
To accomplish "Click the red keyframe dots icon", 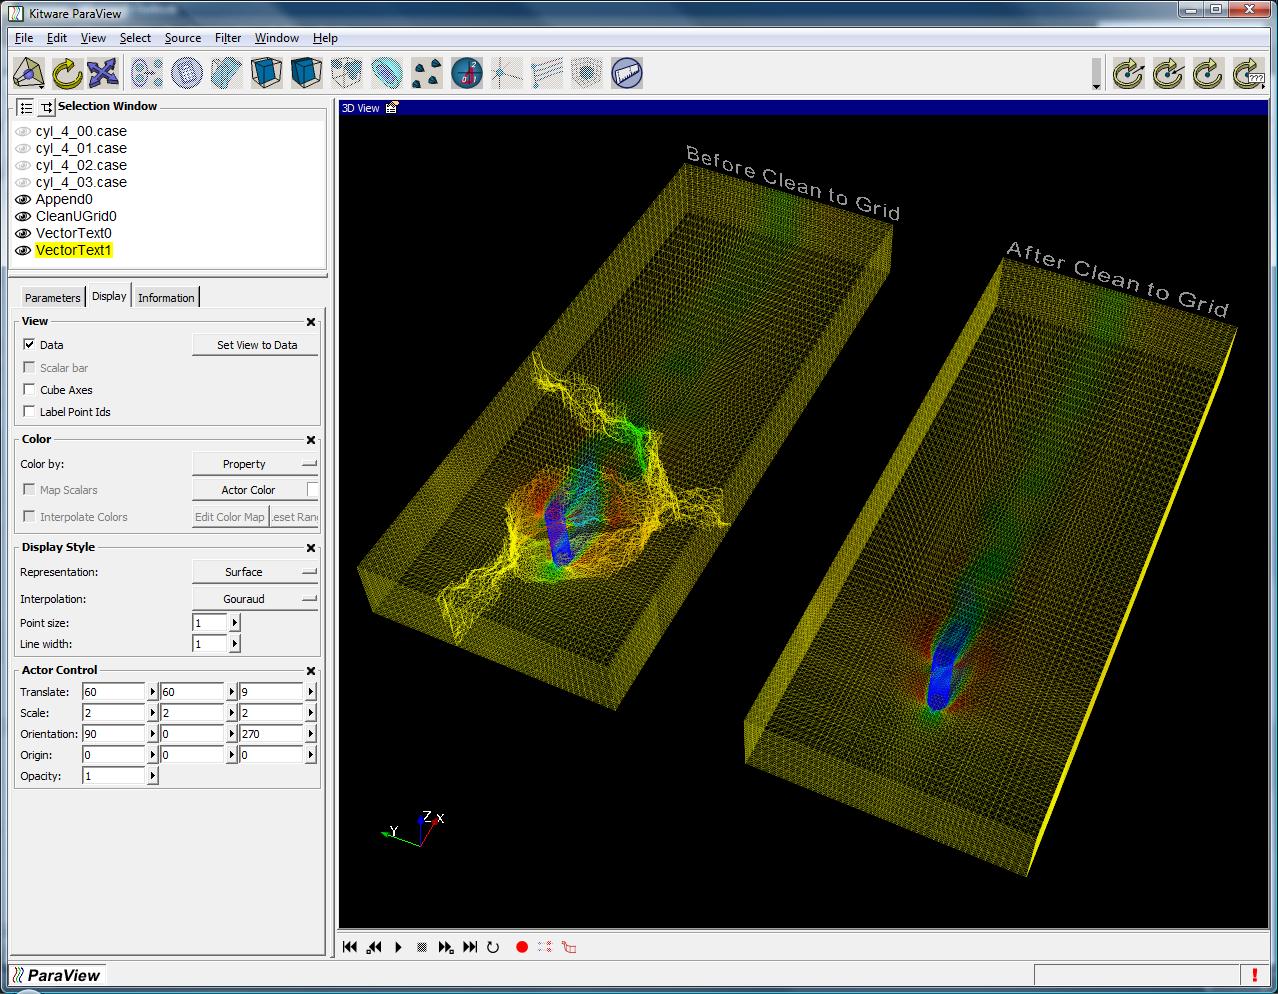I will click(x=545, y=947).
